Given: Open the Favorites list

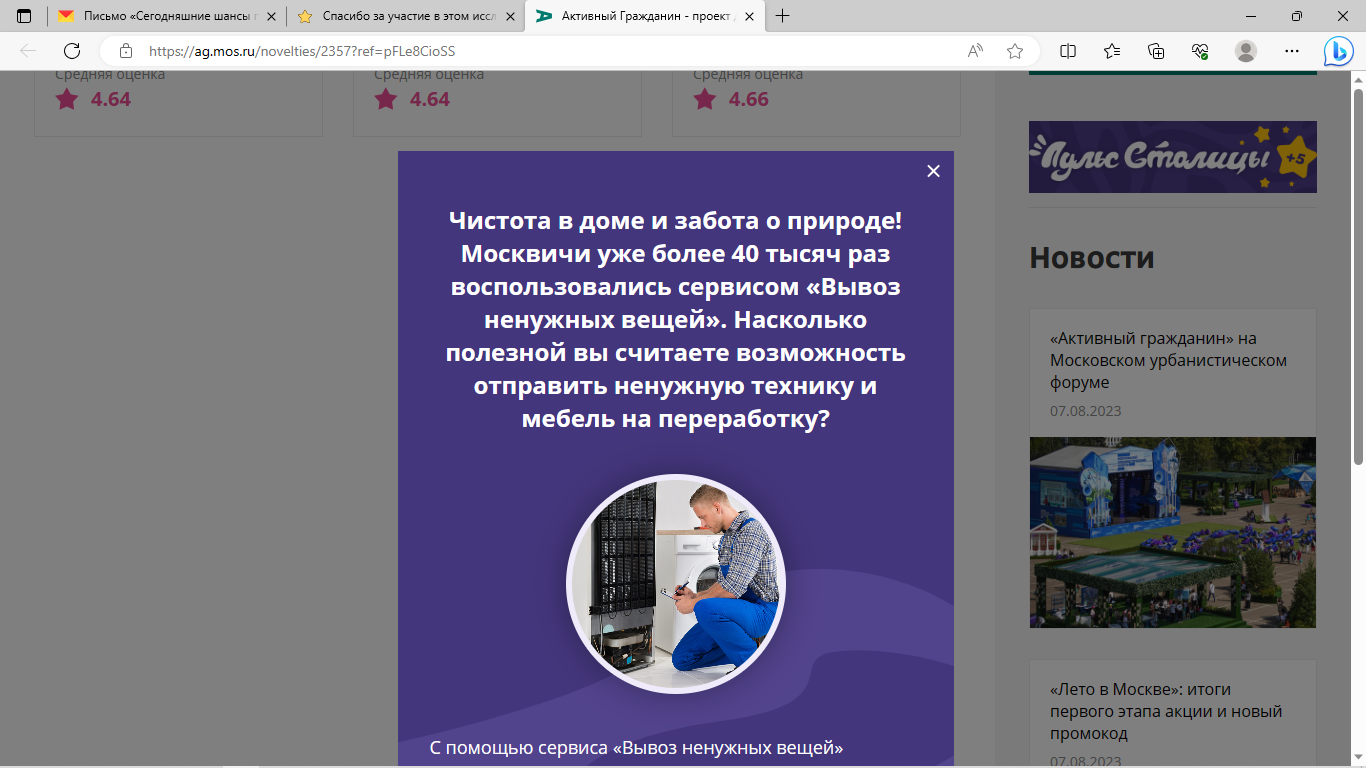Looking at the screenshot, I should point(1112,51).
